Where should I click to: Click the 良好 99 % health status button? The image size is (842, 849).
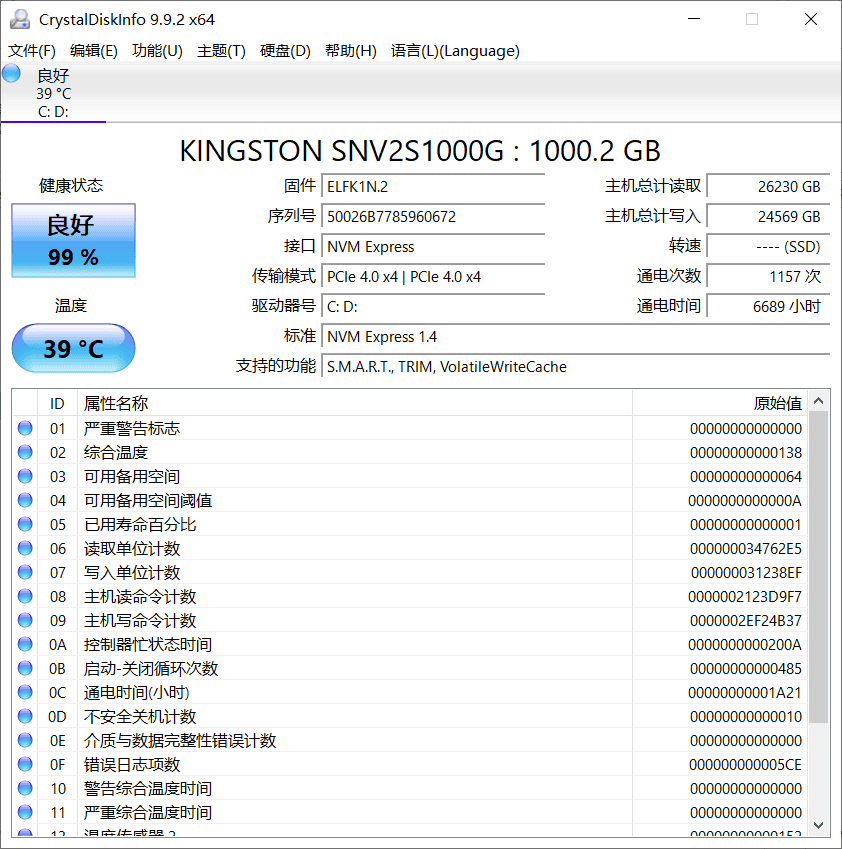73,240
